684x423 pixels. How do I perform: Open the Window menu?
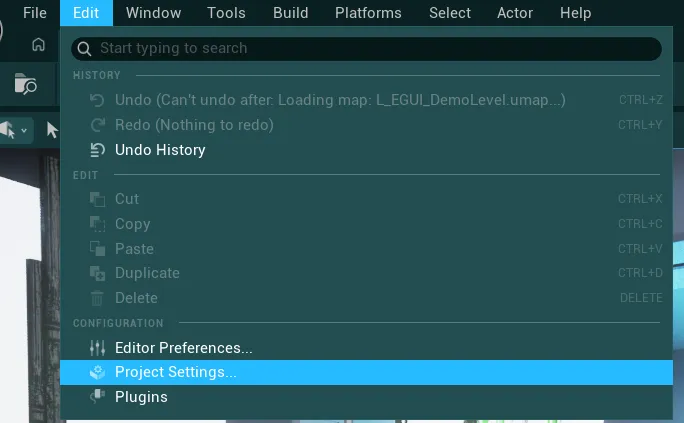[154, 13]
